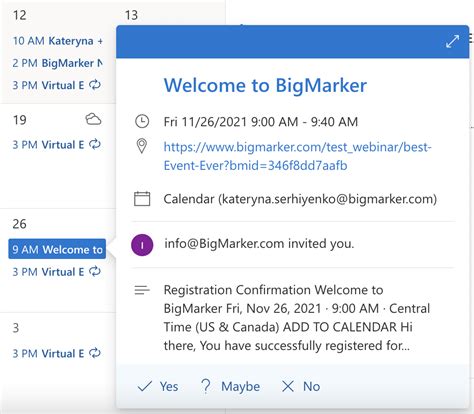Open the 2 PM BigMarker event
The height and width of the screenshot is (414, 474).
57,63
